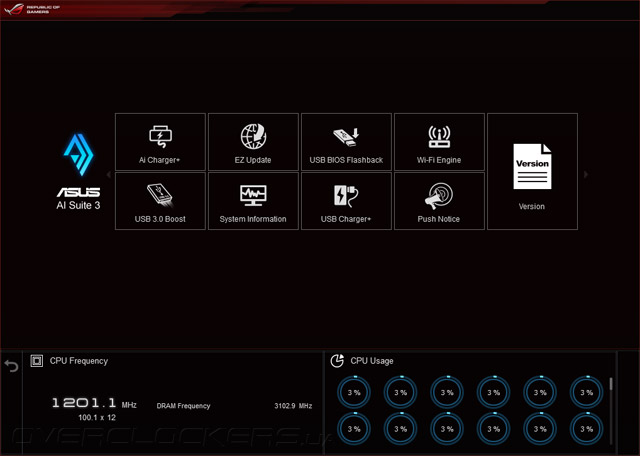
Task: Launch EZ Update utility
Action: (x=253, y=142)
